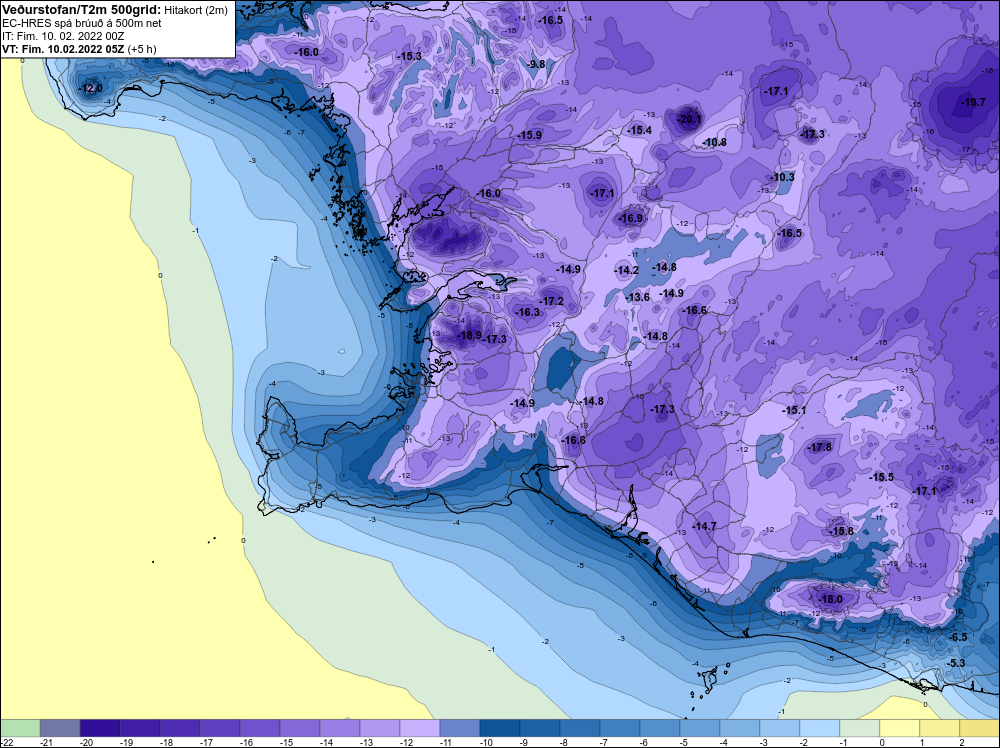Screen dimensions: 1000x748
Task: Pick legend swatch between -7 and -6
Action: [619, 728]
